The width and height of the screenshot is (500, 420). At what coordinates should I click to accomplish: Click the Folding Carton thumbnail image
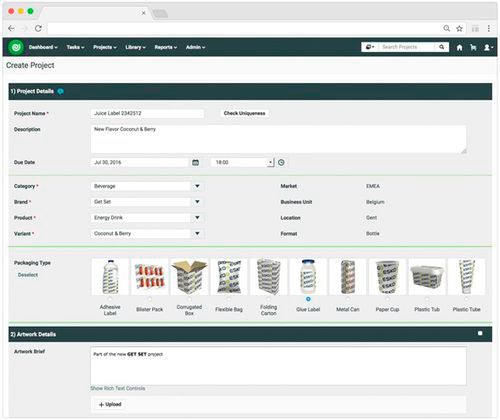[x=268, y=277]
